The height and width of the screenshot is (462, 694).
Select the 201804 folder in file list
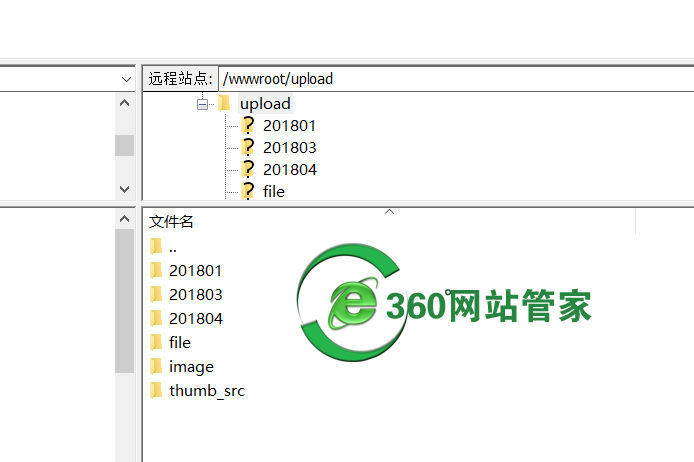(x=196, y=318)
